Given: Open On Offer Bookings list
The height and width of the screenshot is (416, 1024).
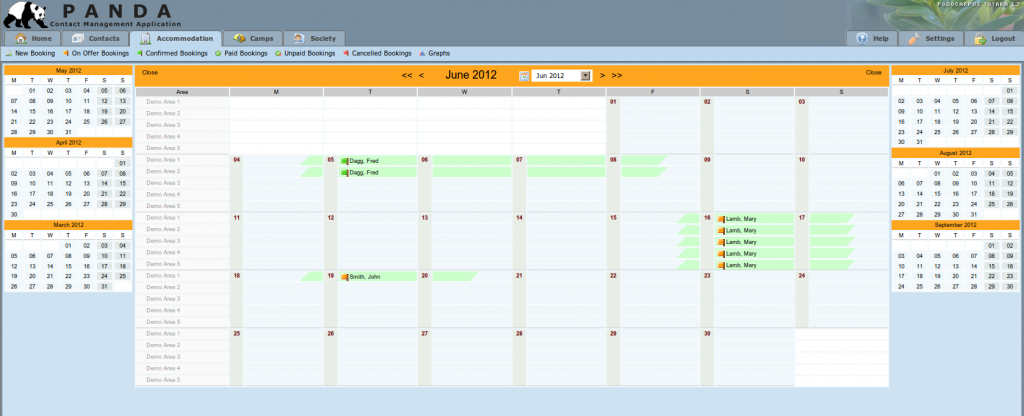Looking at the screenshot, I should coord(99,52).
